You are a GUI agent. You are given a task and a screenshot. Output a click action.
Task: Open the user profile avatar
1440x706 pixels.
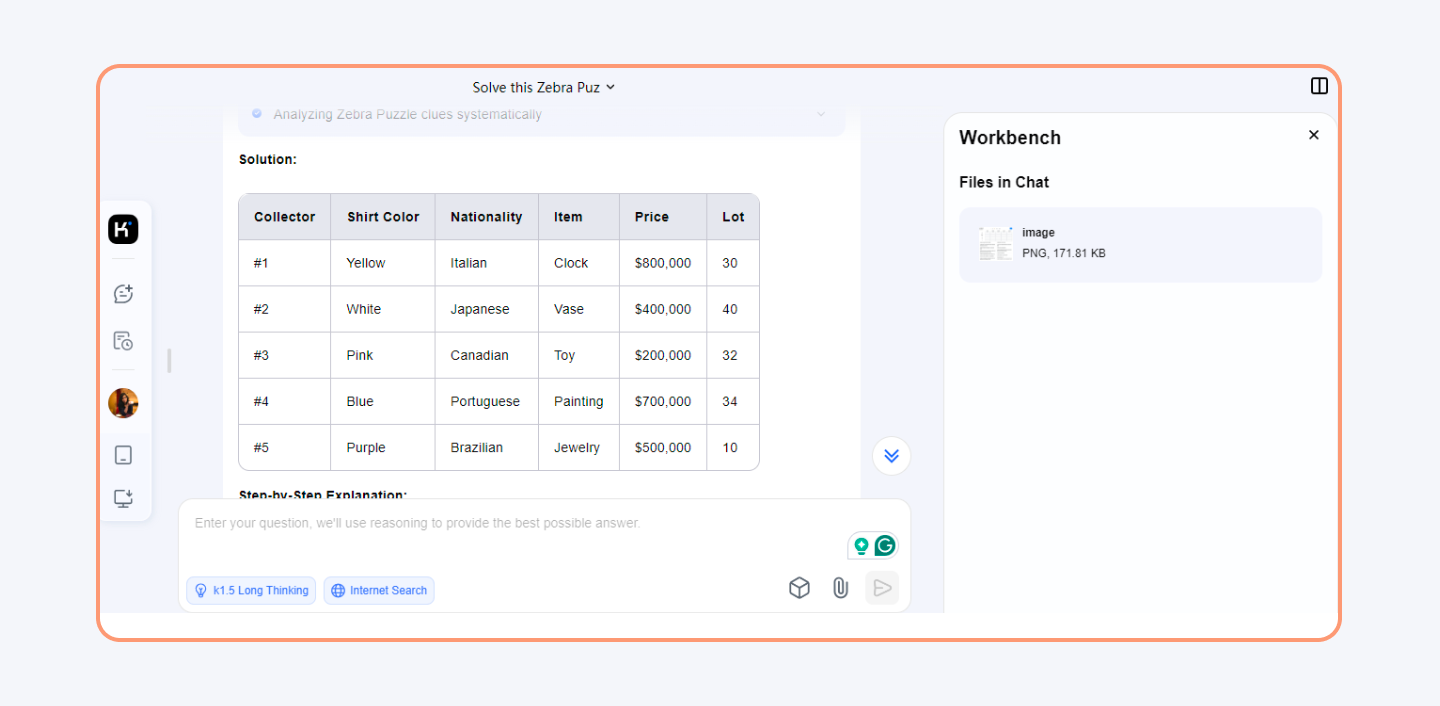tap(123, 403)
